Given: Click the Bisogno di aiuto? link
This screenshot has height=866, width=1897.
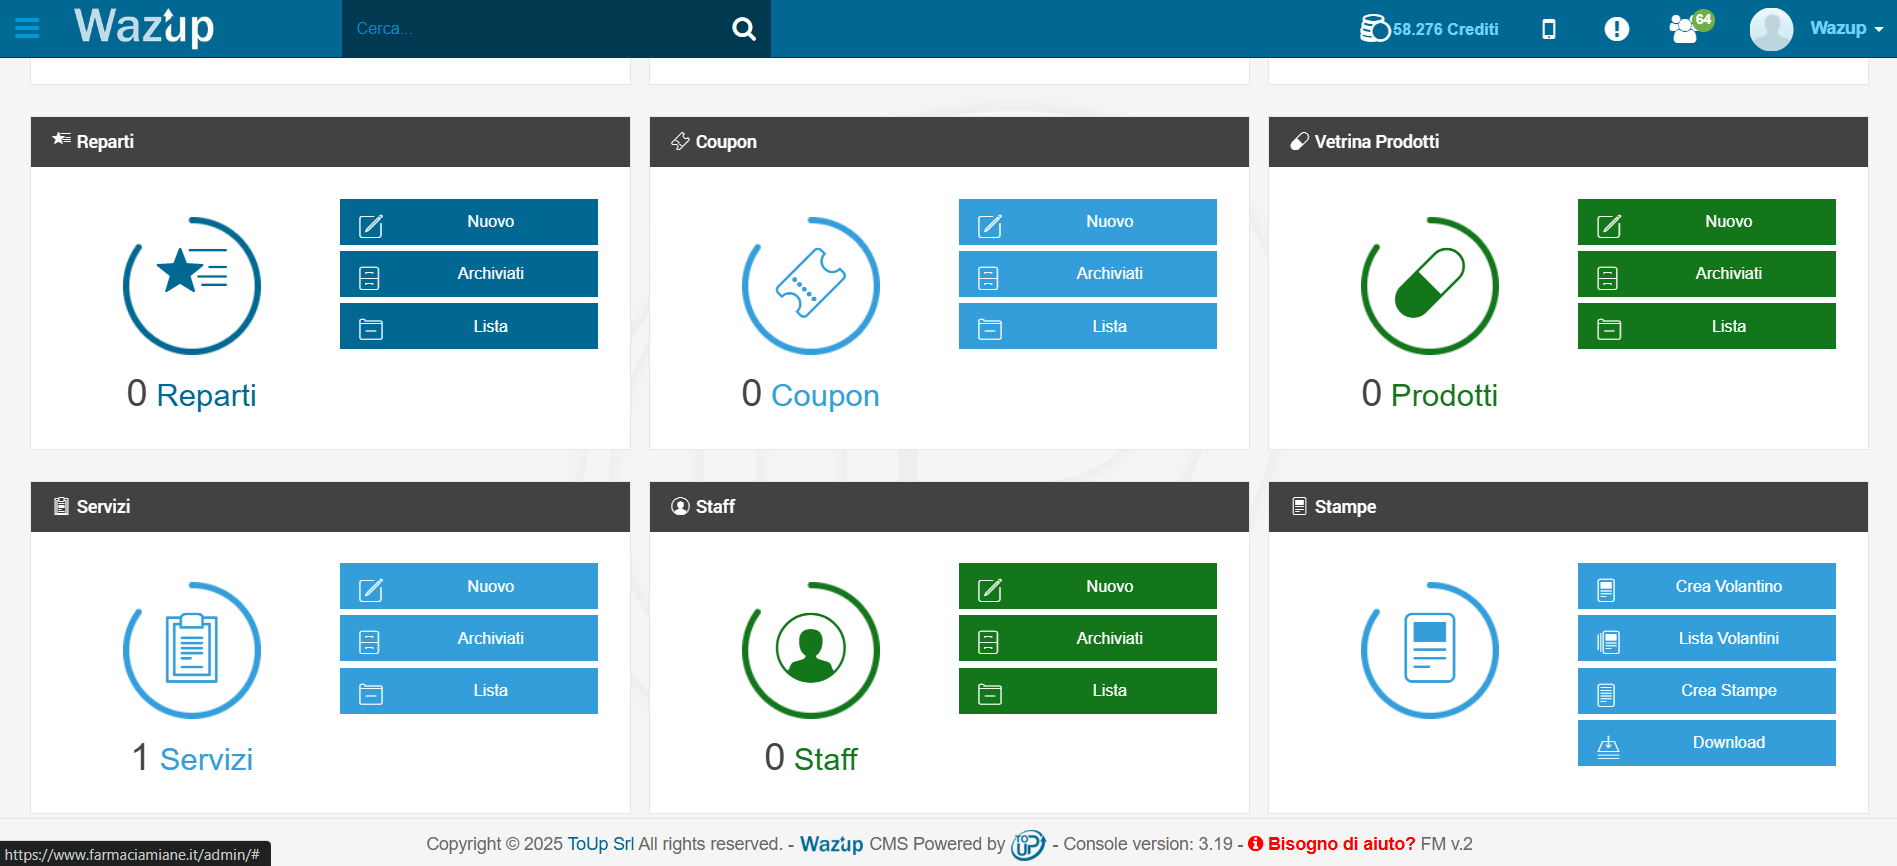Looking at the screenshot, I should pos(1340,844).
